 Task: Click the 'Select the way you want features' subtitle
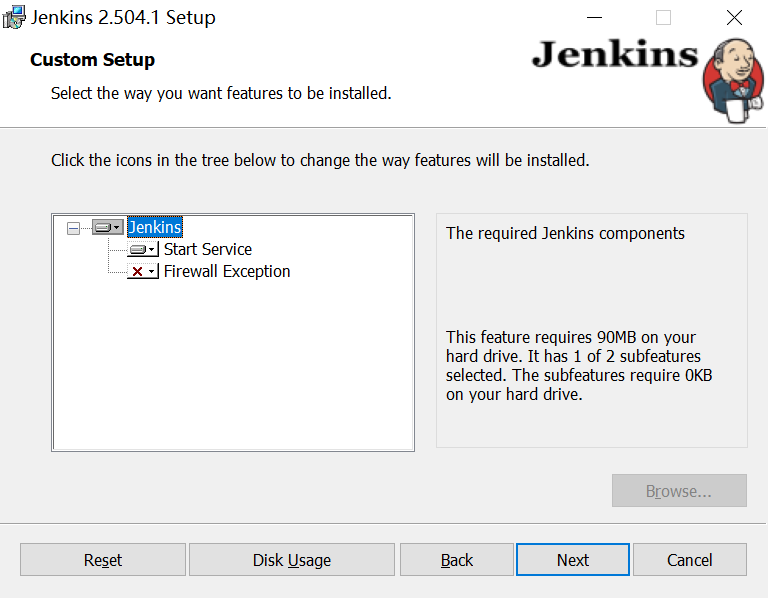click(221, 93)
